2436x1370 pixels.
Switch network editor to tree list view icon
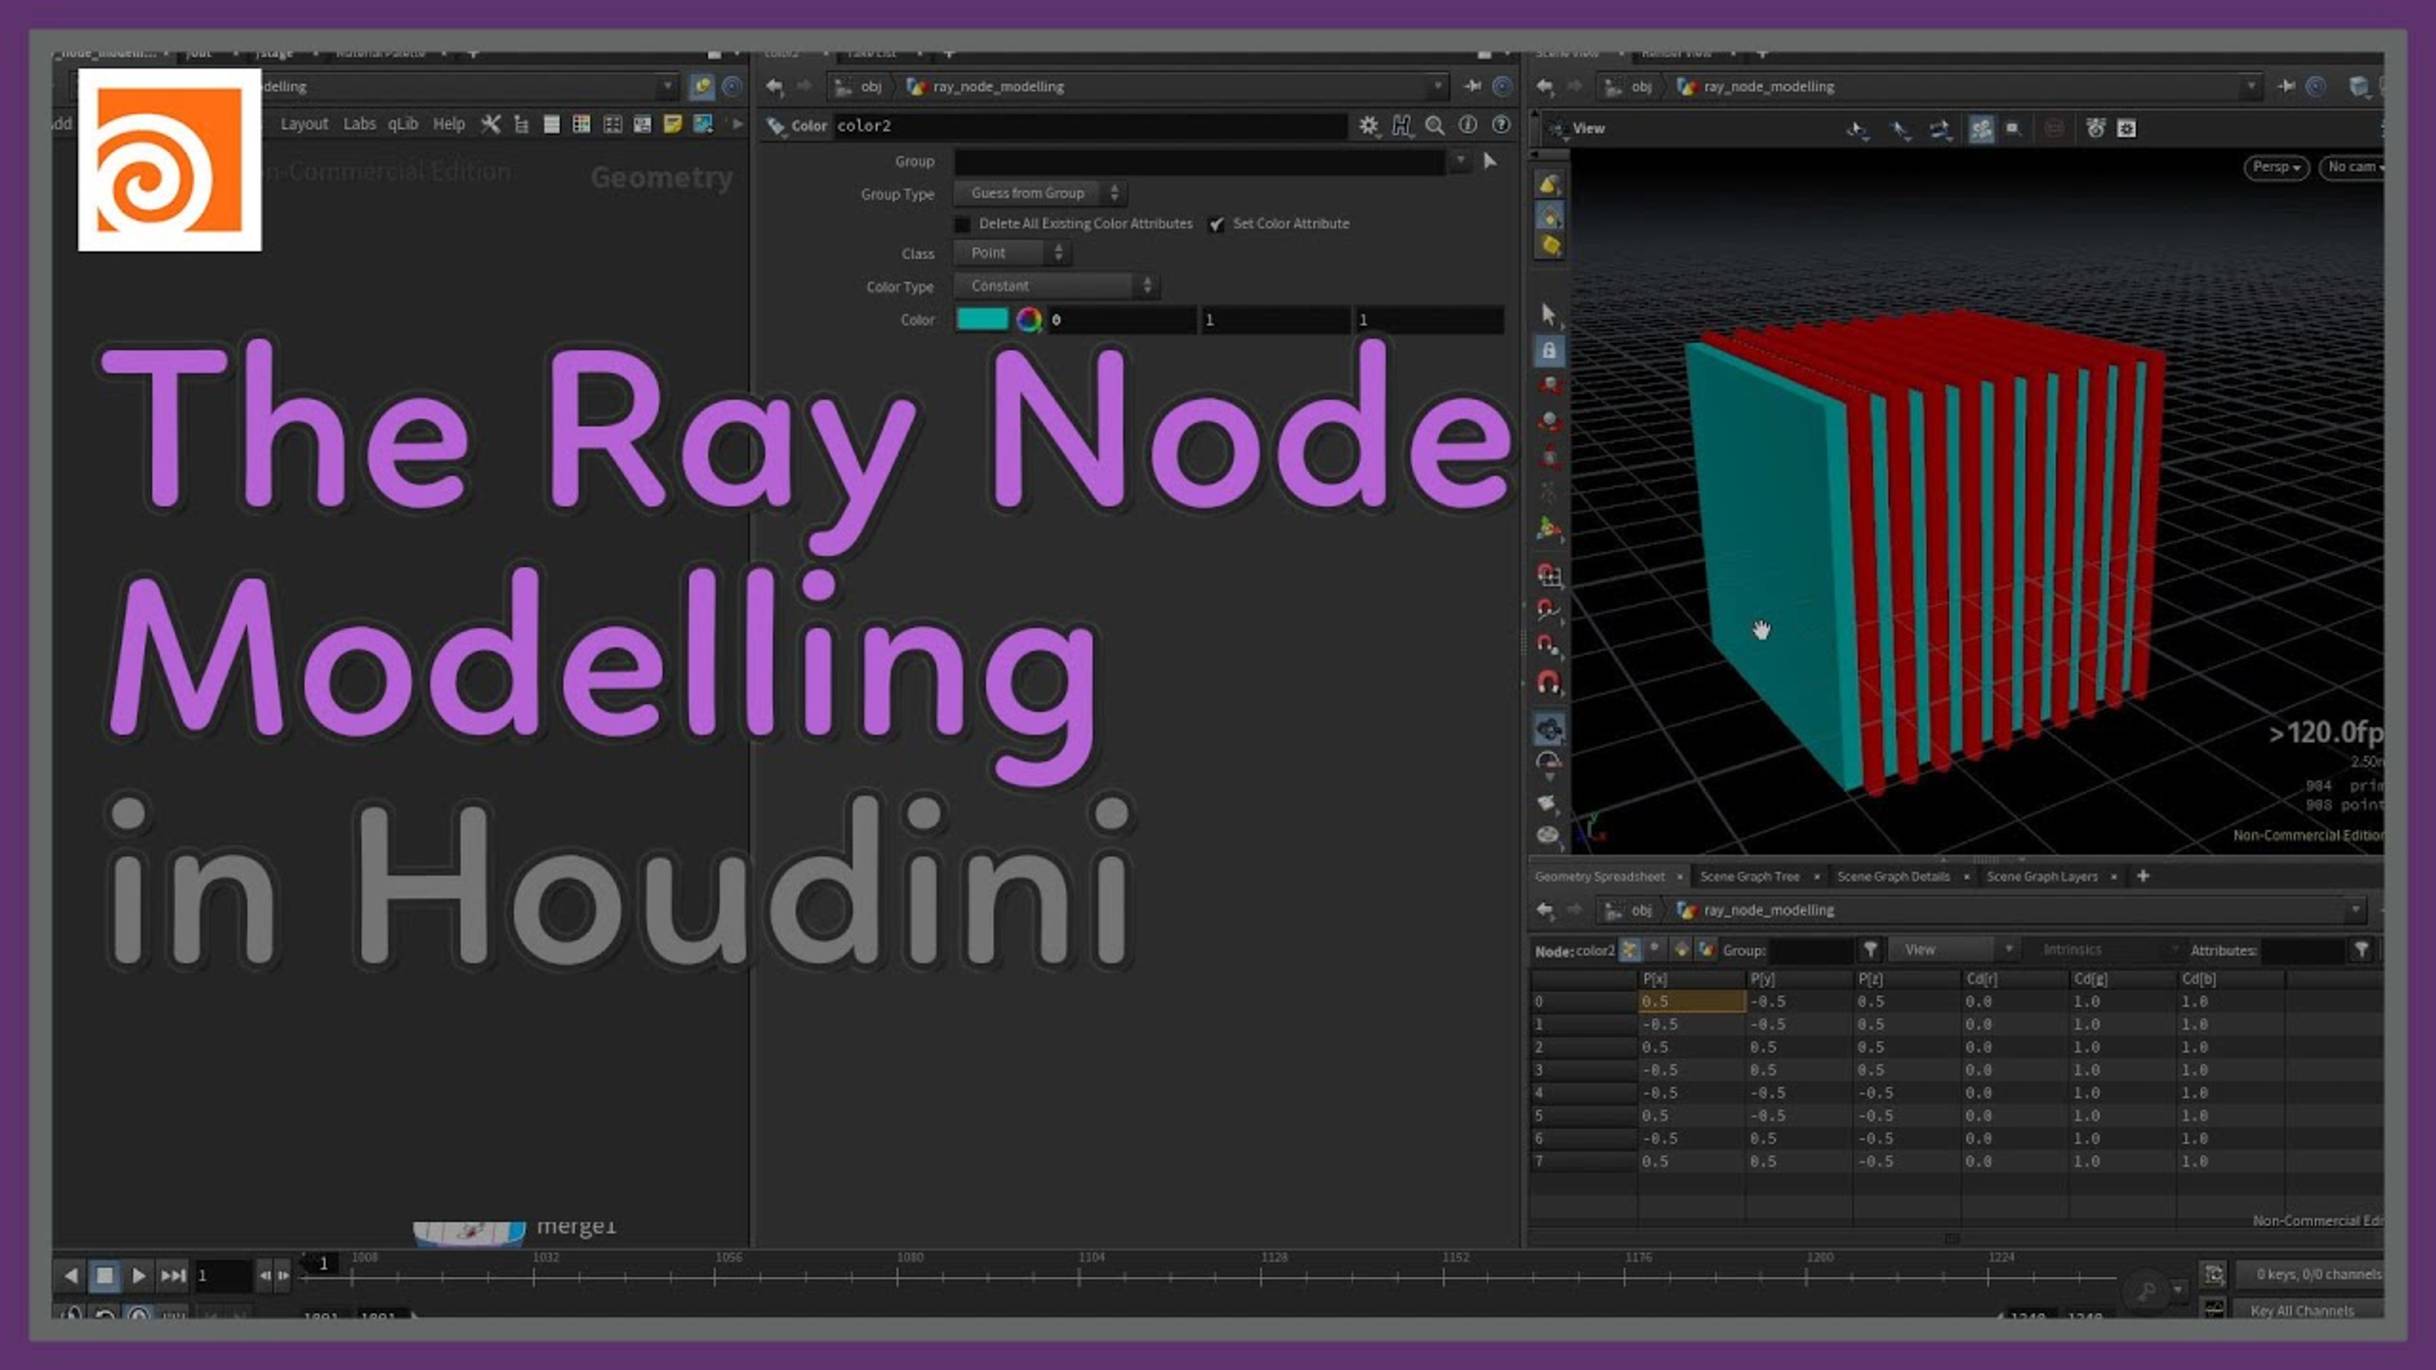point(521,124)
